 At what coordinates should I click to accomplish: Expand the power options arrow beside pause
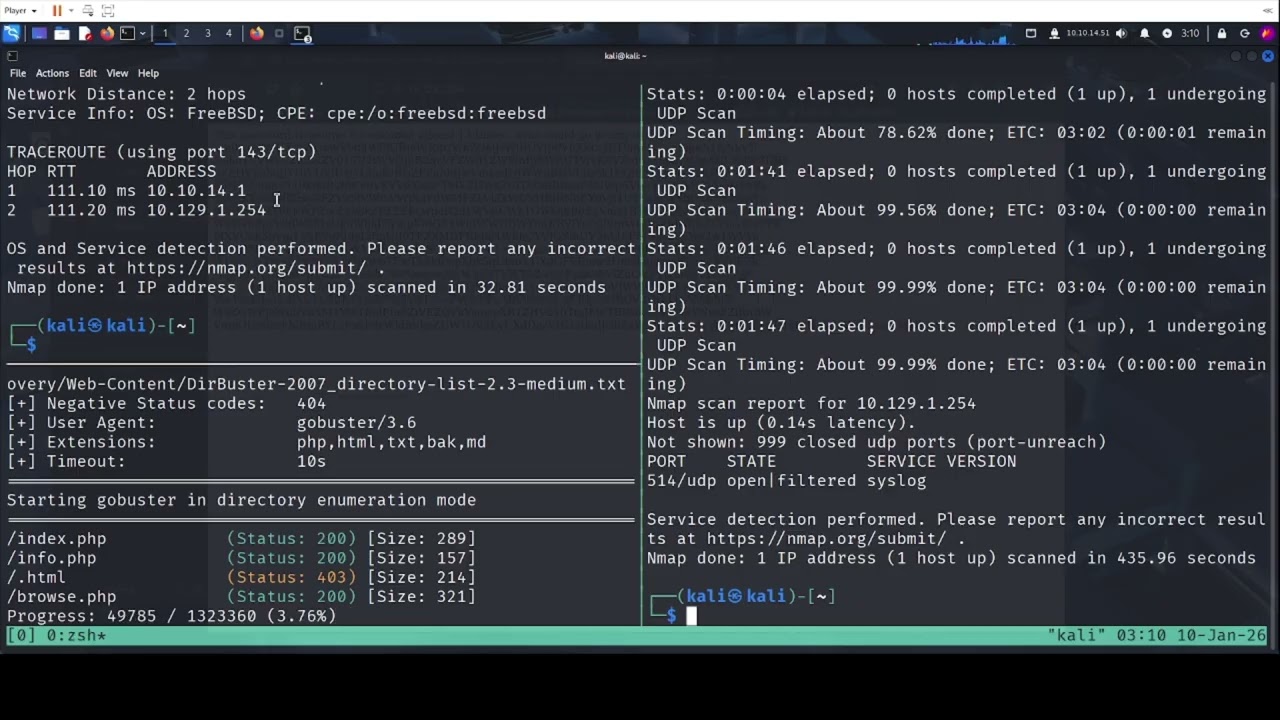(x=69, y=10)
